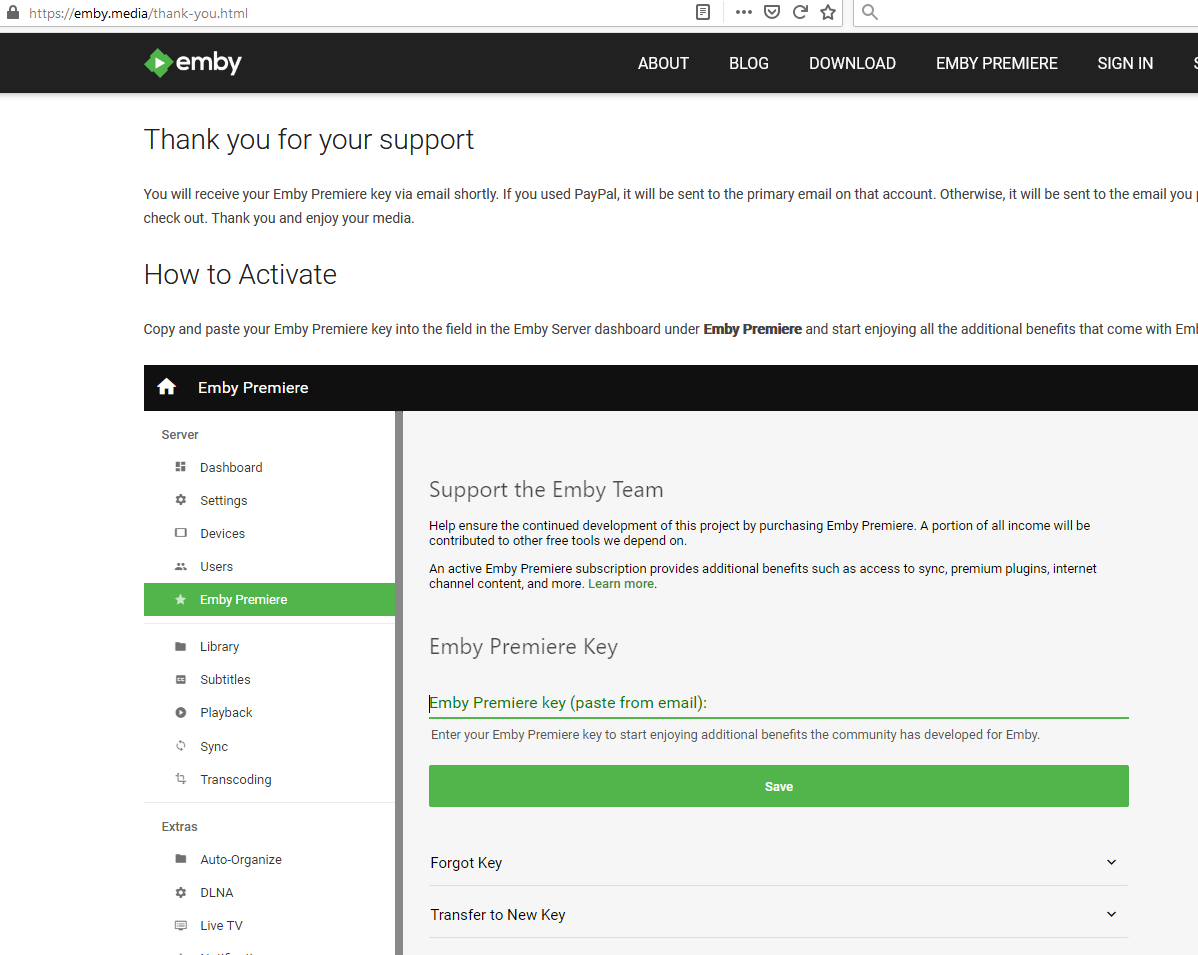Click the Emby logo in header
This screenshot has height=955, width=1198.
[193, 63]
